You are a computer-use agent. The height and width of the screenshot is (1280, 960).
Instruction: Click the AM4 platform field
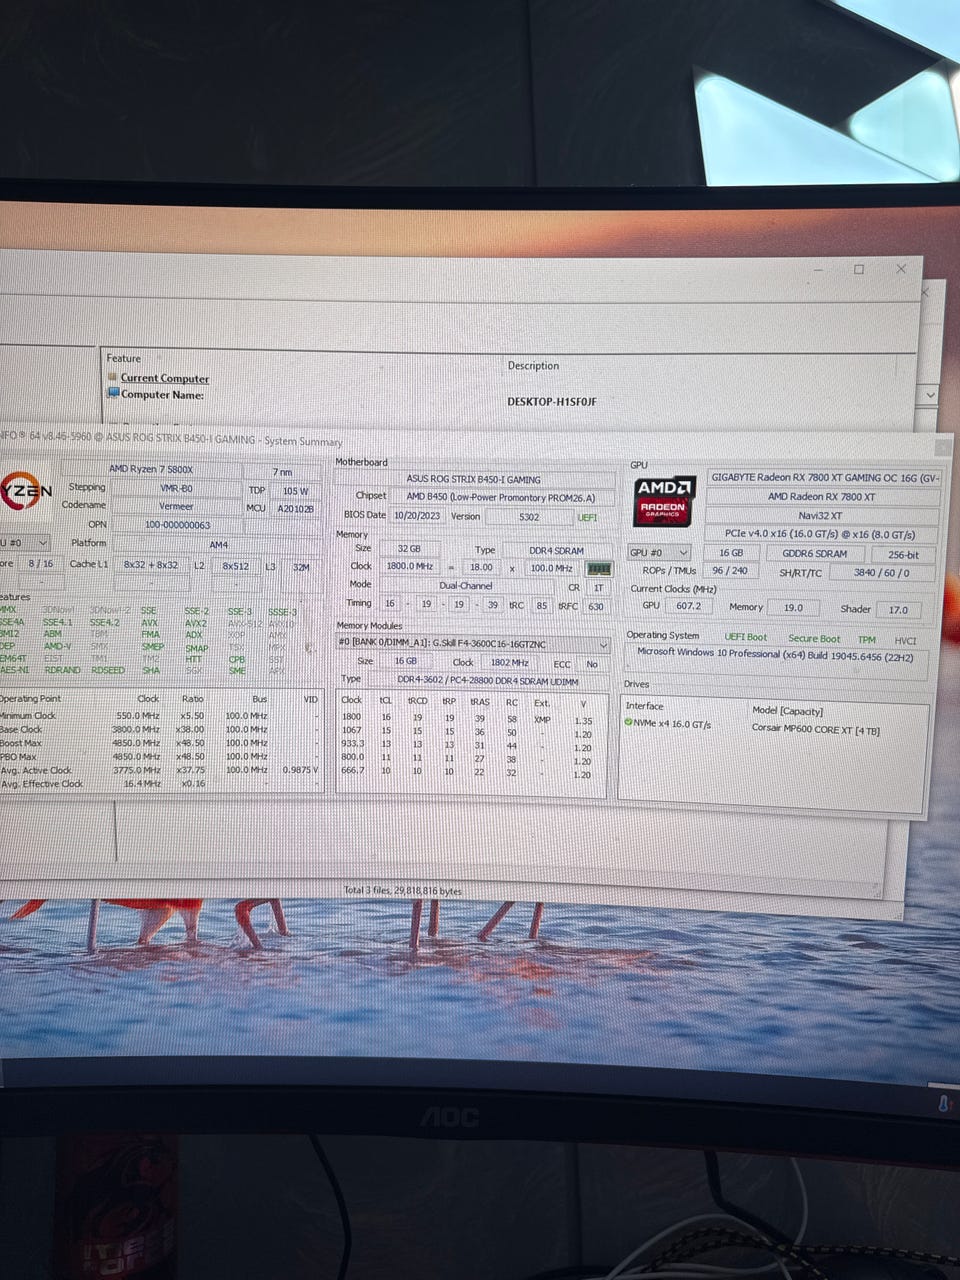218,545
